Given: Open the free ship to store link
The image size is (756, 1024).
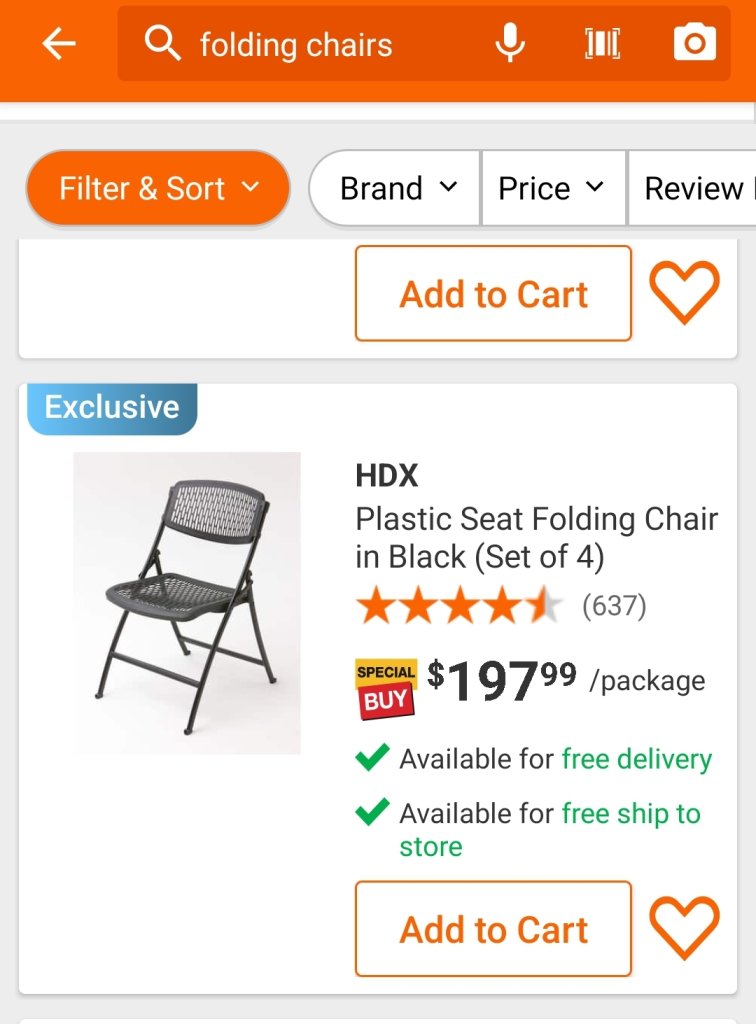Looking at the screenshot, I should tap(630, 814).
